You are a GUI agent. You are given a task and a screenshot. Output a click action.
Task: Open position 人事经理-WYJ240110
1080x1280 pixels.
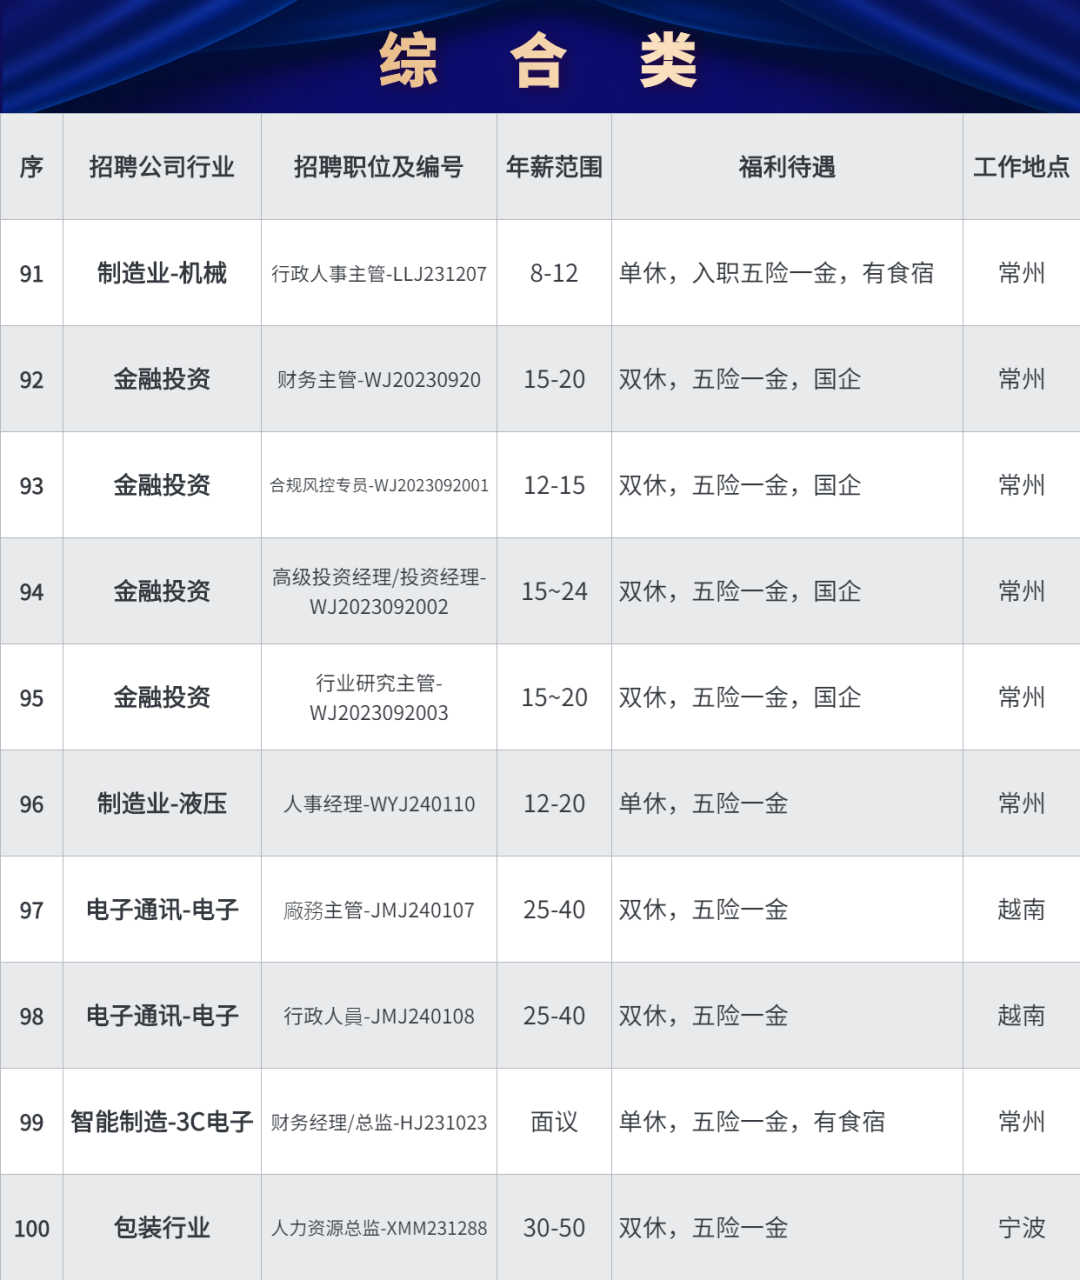point(379,804)
